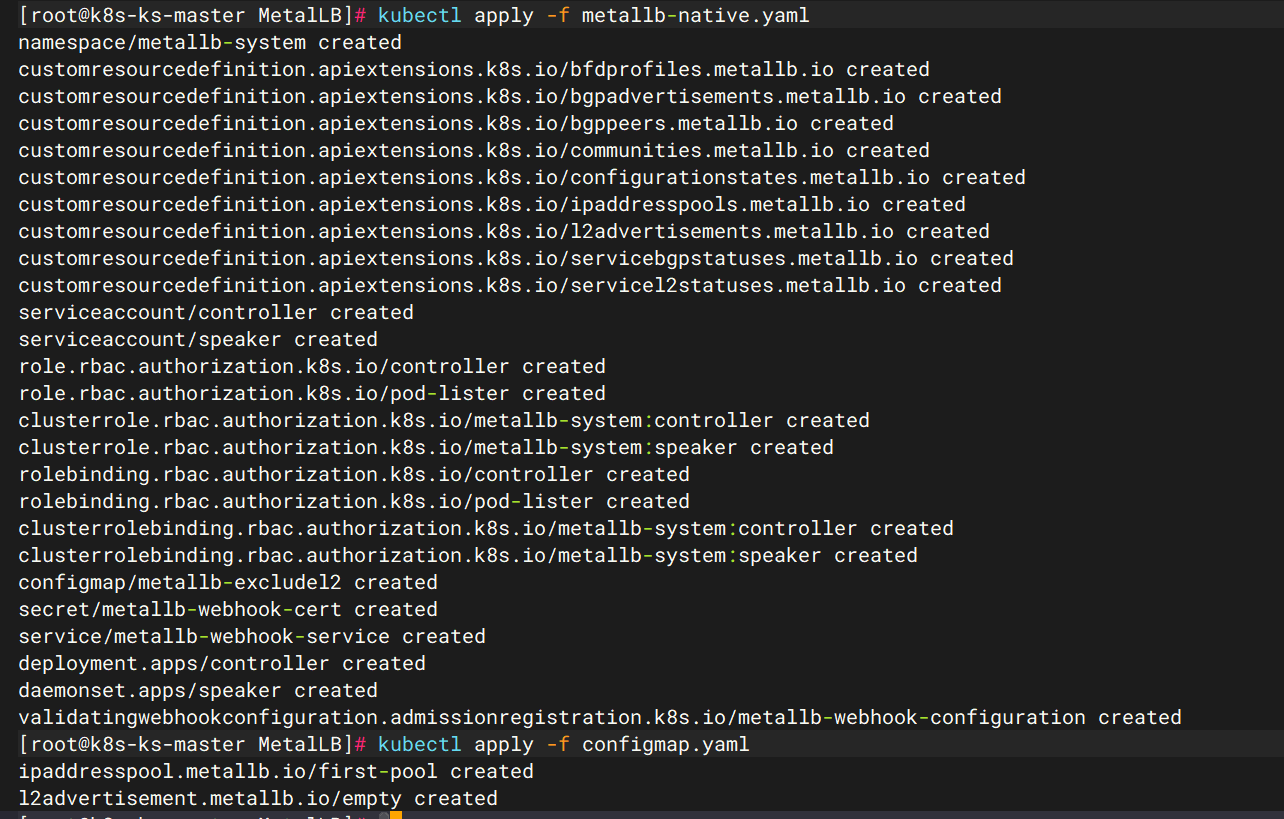Image resolution: width=1284 pixels, height=819 pixels.
Task: Click the bgppeers.metallb.io output line
Action: (x=456, y=123)
